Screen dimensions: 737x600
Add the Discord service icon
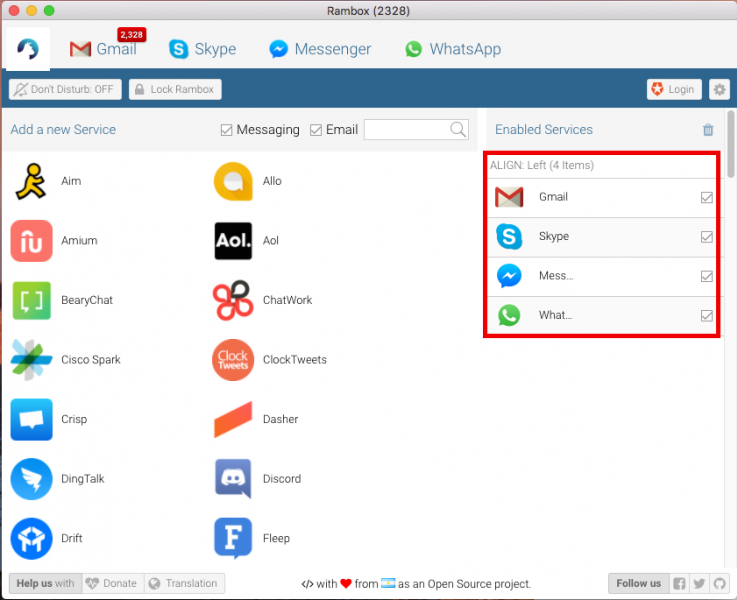tap(233, 479)
